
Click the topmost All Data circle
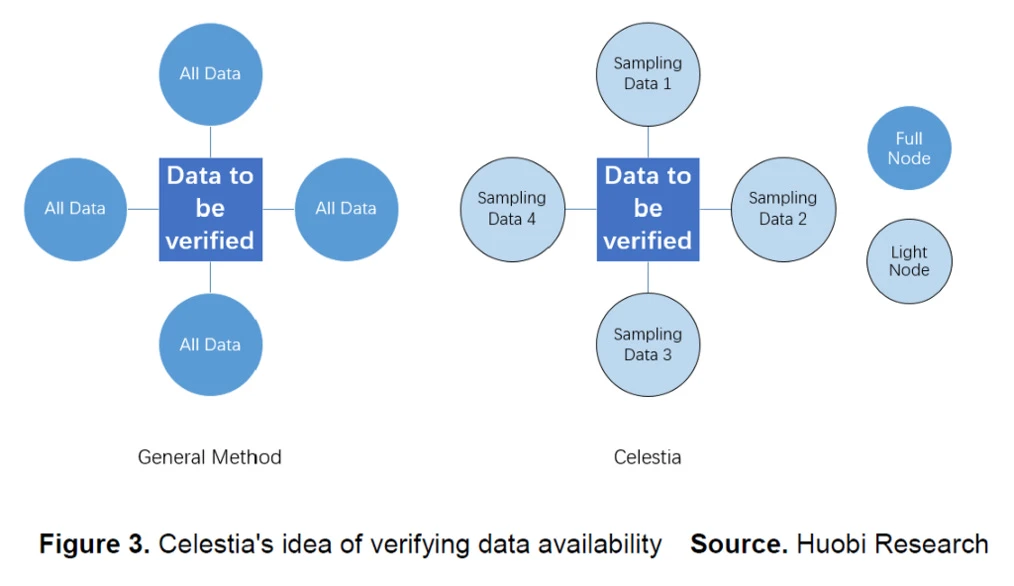click(210, 74)
